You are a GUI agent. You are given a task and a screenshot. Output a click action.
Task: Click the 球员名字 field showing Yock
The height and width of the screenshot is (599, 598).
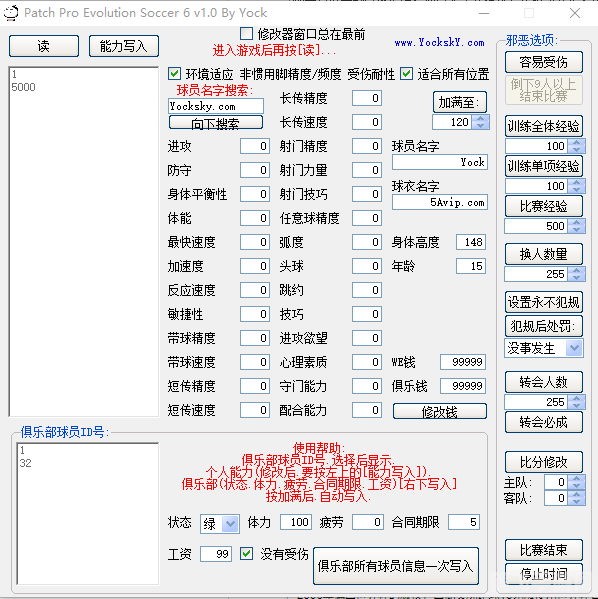point(440,162)
